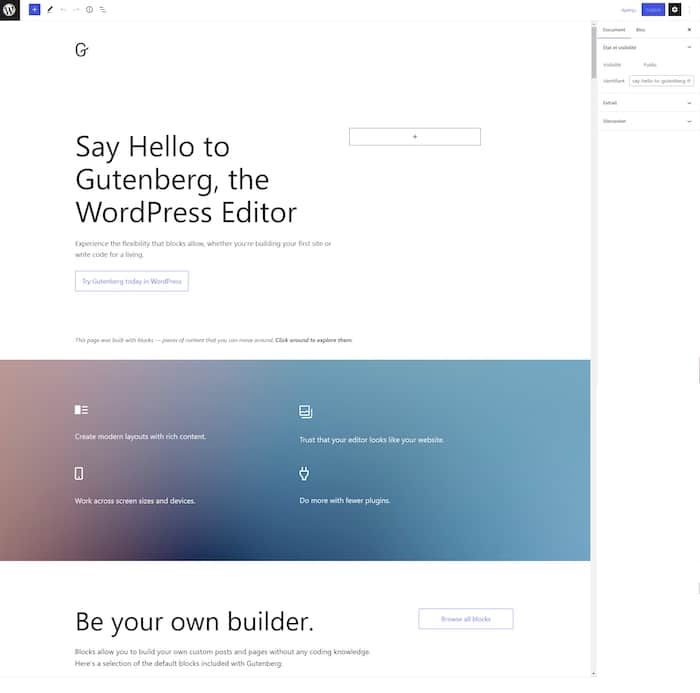700x693 pixels.
Task: Select the media-text layout icon
Action: (x=81, y=409)
